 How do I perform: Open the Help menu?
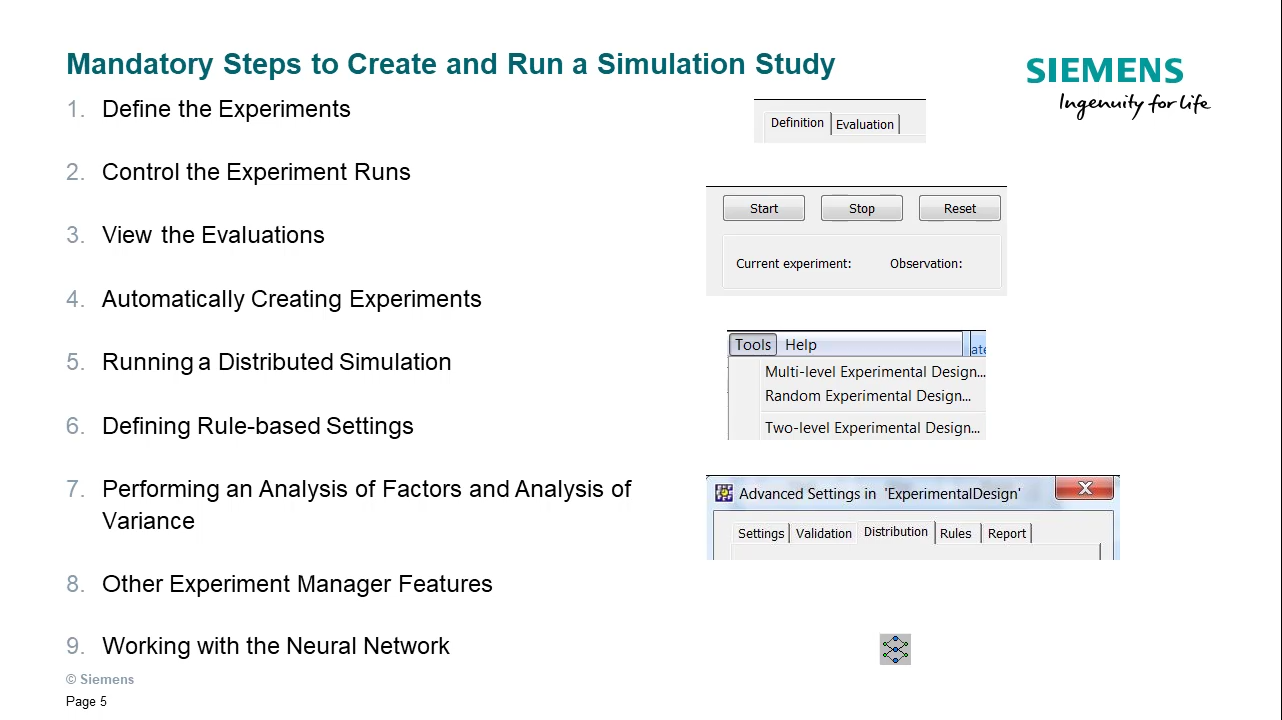coord(800,344)
